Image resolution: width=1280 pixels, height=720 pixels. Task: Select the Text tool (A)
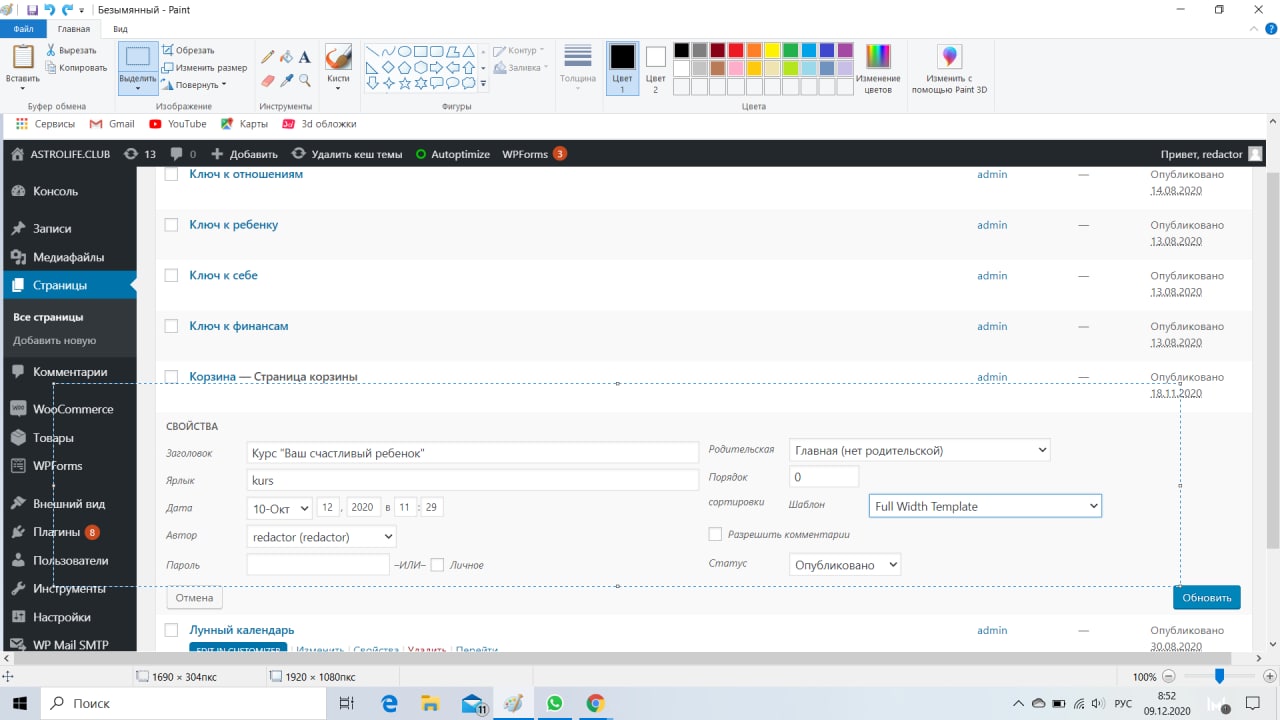pos(305,57)
